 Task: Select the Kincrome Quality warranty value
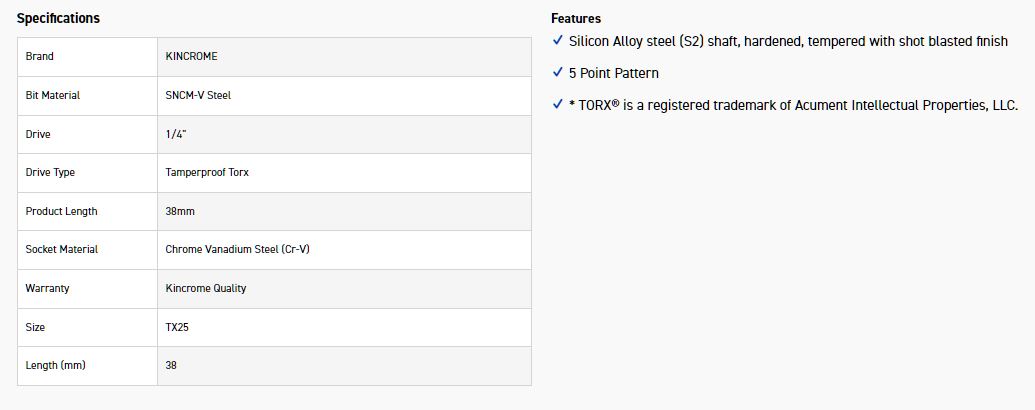click(x=206, y=288)
